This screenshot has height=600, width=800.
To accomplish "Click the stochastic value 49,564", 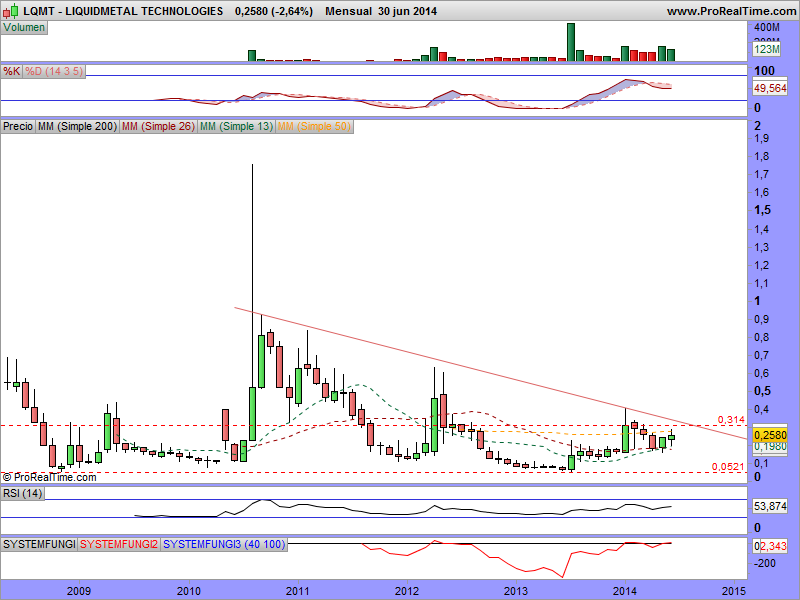I will coord(770,88).
